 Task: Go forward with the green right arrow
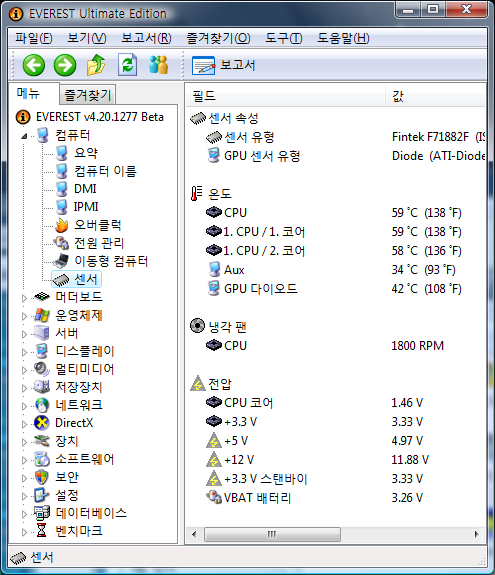[x=65, y=66]
